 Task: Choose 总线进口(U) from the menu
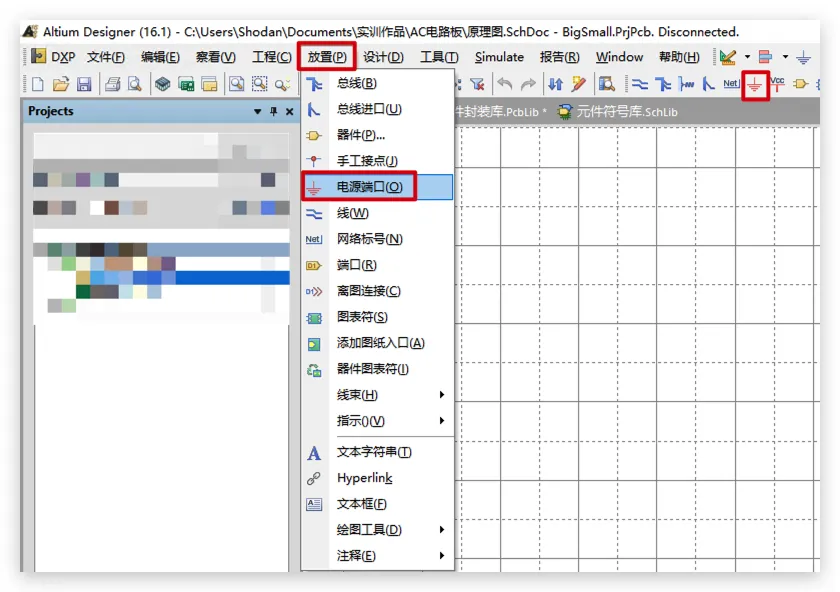click(x=378, y=109)
